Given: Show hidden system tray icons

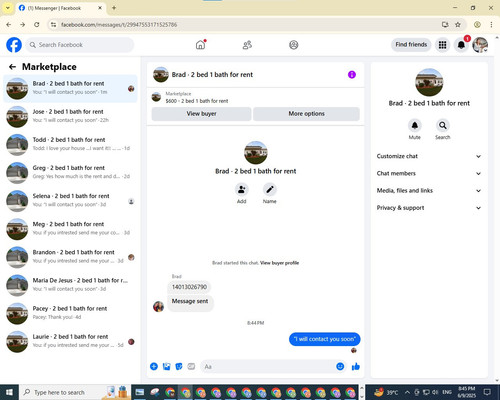Looking at the screenshot, I should point(407,392).
